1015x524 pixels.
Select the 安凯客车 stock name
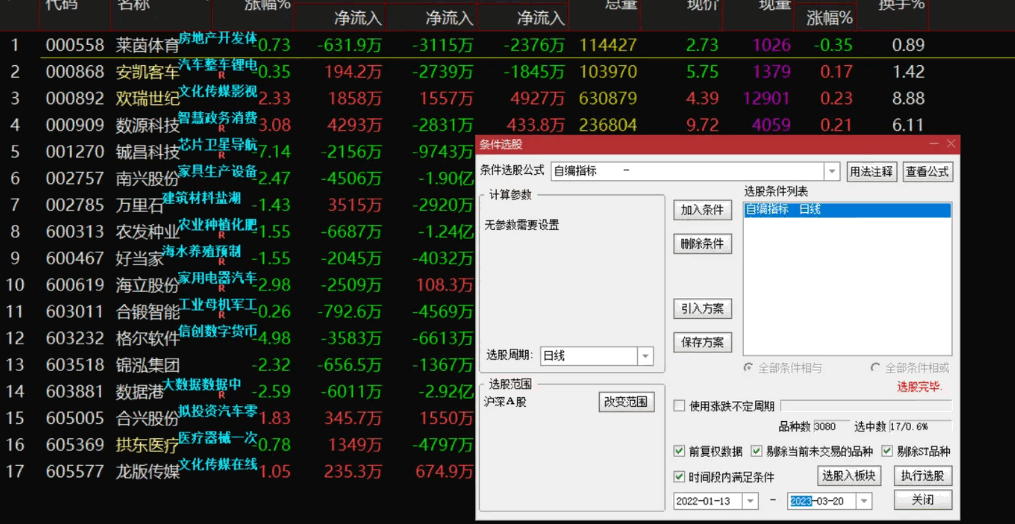pyautogui.click(x=148, y=72)
